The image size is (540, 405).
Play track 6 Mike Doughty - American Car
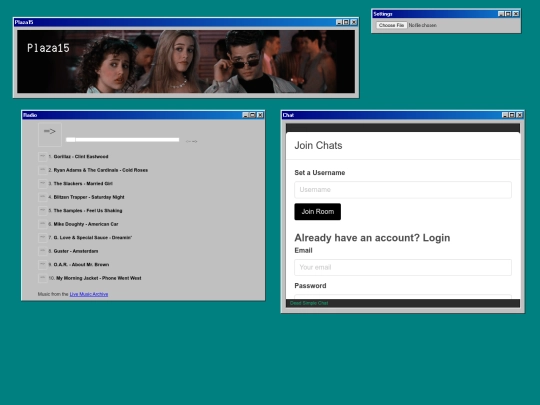click(43, 224)
